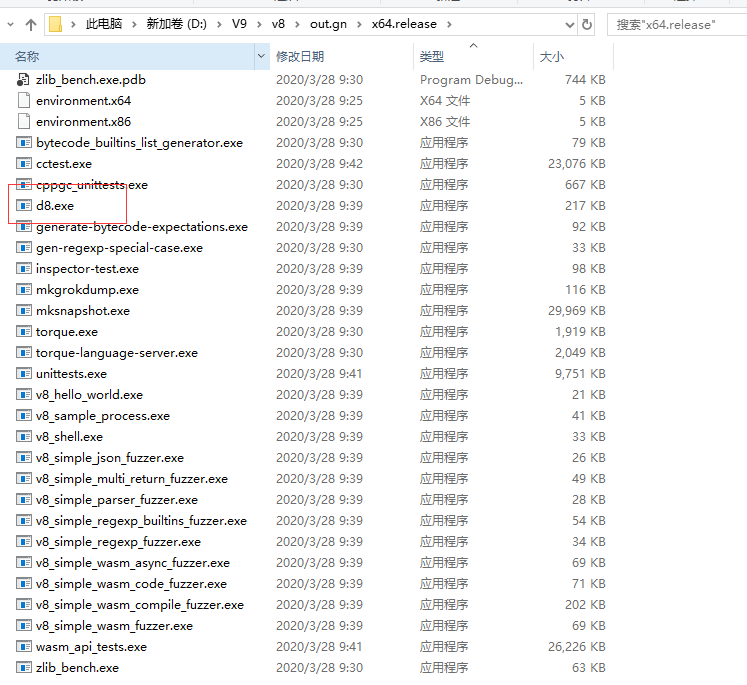Click the environment.x64 file icon
The image size is (747, 685).
[24, 101]
